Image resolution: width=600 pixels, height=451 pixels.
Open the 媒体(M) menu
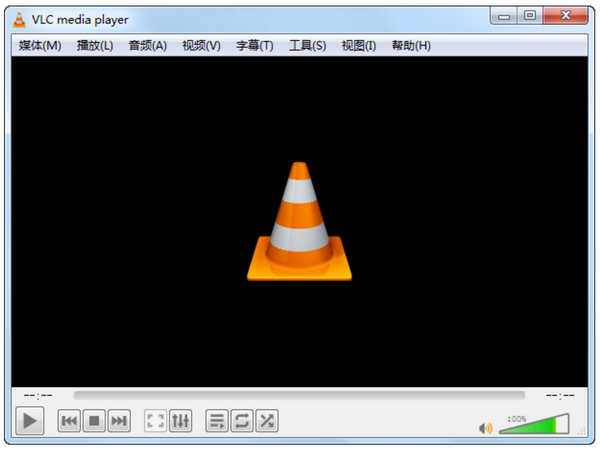[x=40, y=46]
